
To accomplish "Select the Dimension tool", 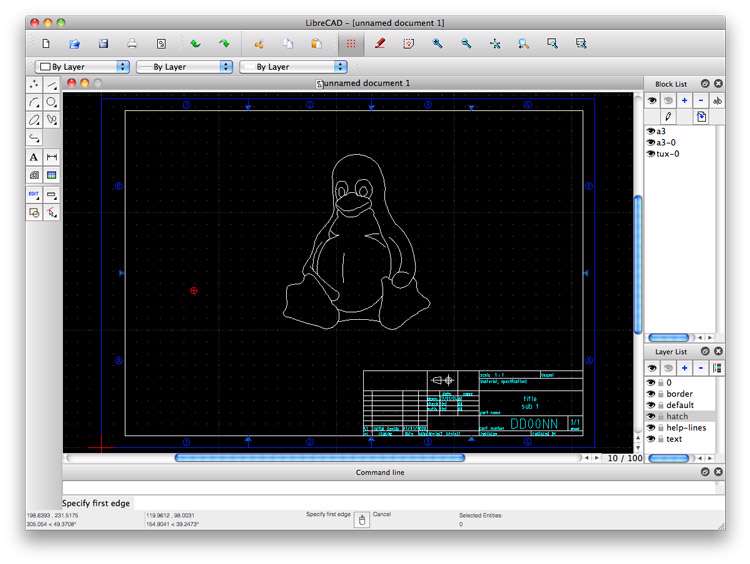I will [52, 157].
